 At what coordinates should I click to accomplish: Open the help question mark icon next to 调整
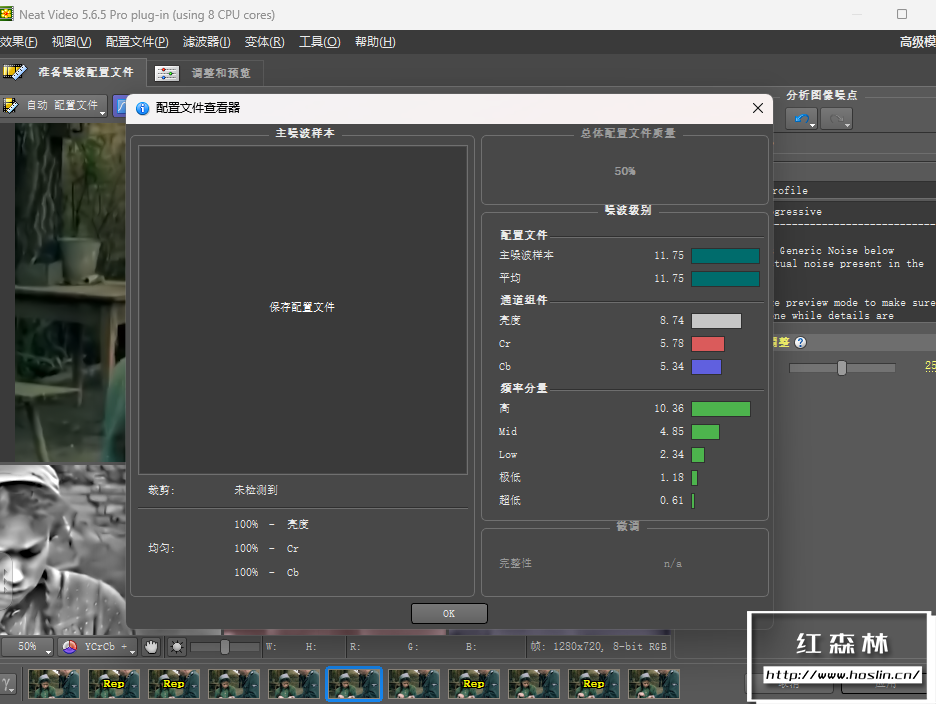click(x=800, y=342)
